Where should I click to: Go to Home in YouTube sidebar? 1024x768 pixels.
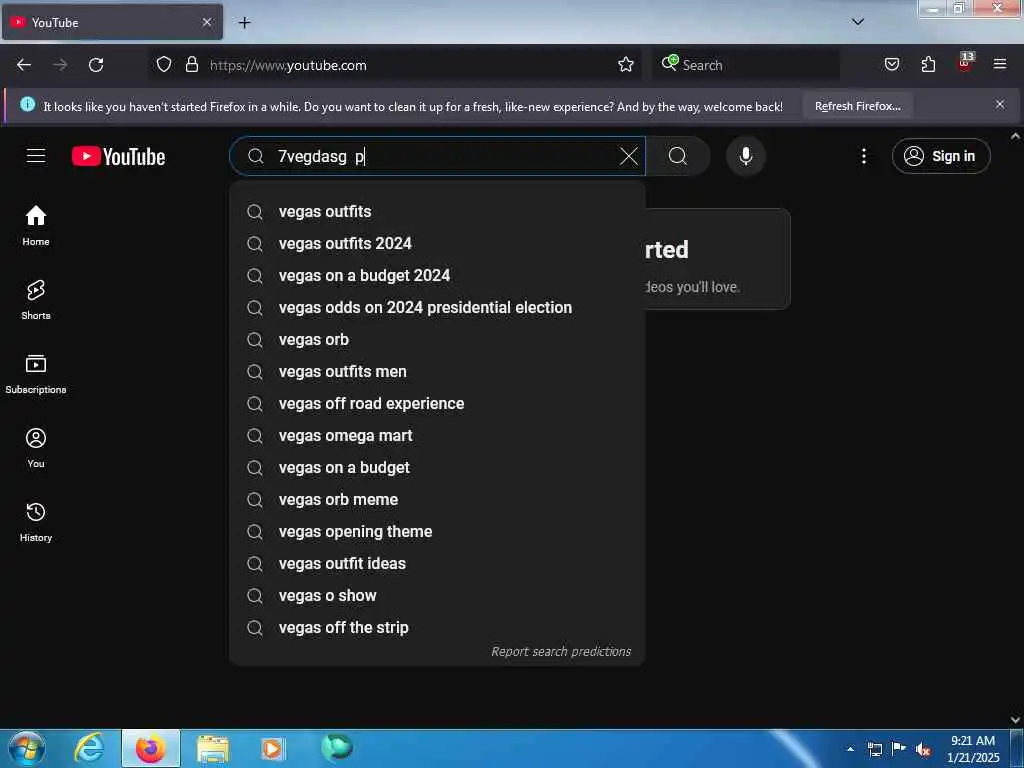pyautogui.click(x=36, y=225)
